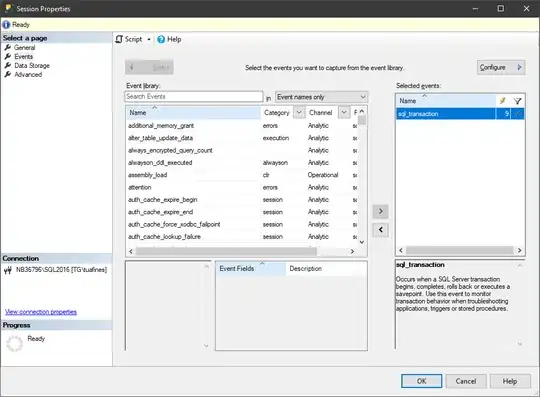Click the lightning bolt actions column icon
Viewport: 540px width, 397px height.
(502, 101)
